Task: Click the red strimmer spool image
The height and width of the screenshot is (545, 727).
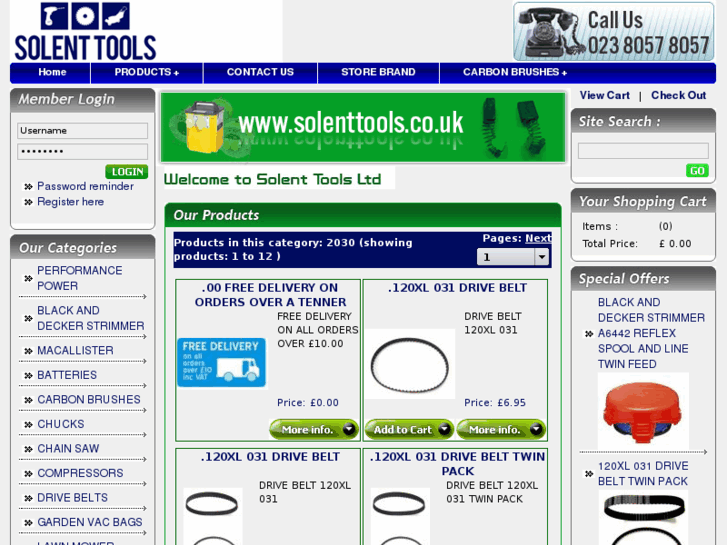Action: (643, 410)
